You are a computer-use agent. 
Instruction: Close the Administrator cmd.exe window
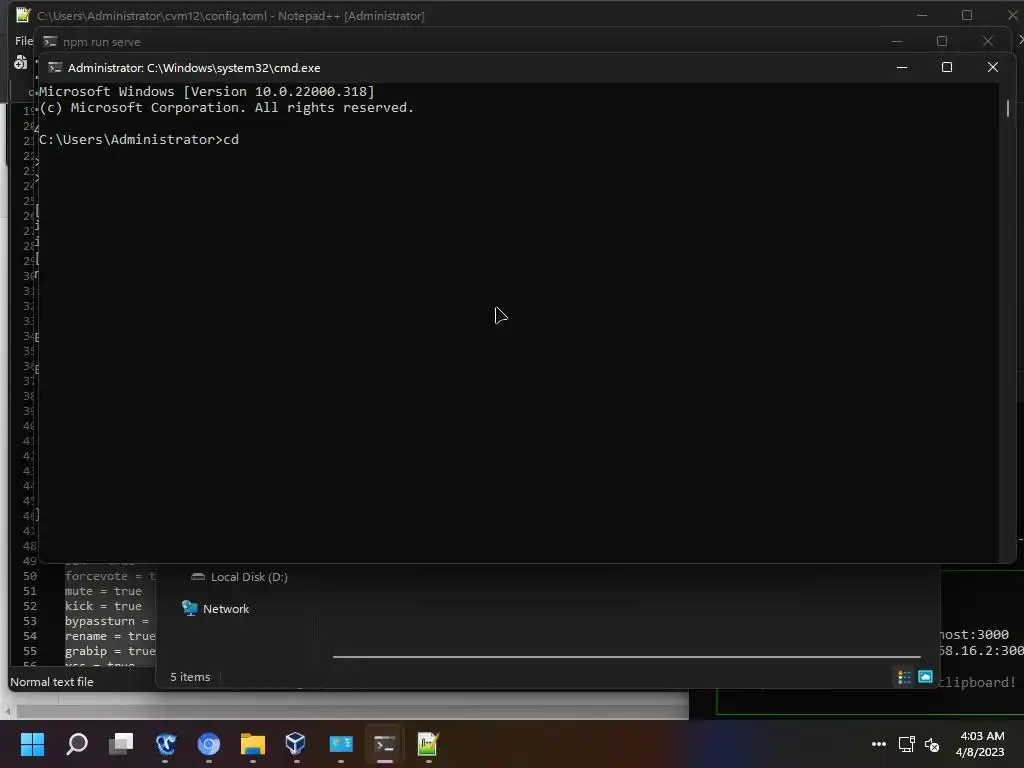(x=993, y=67)
